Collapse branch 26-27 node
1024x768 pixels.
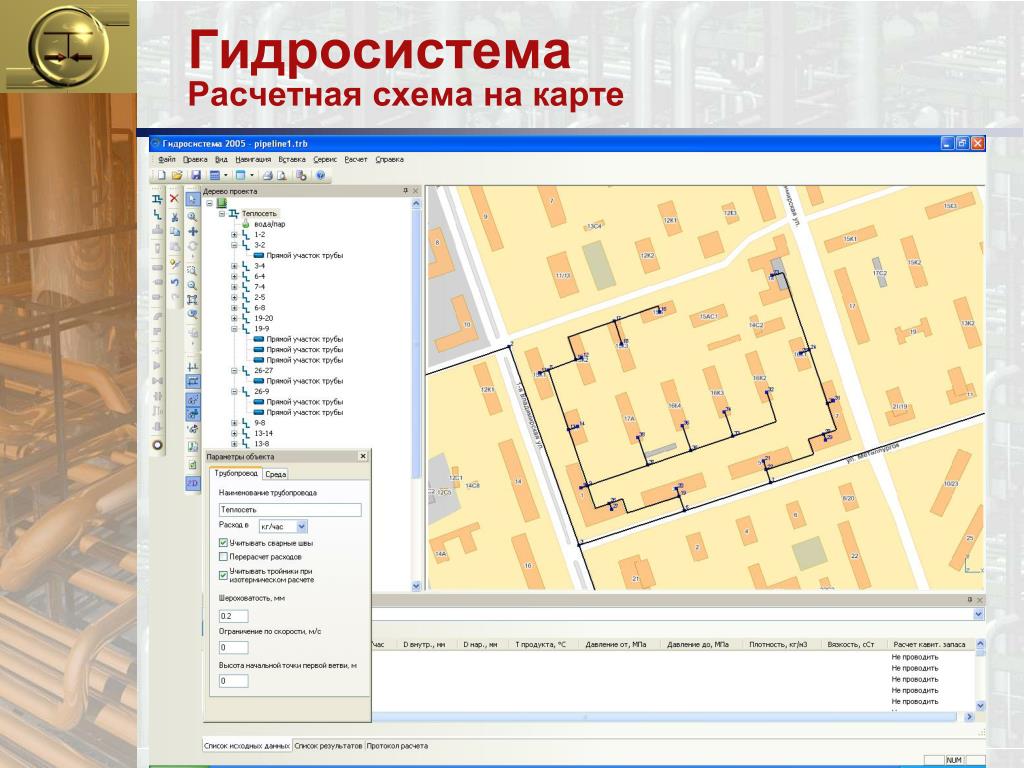pyautogui.click(x=234, y=370)
